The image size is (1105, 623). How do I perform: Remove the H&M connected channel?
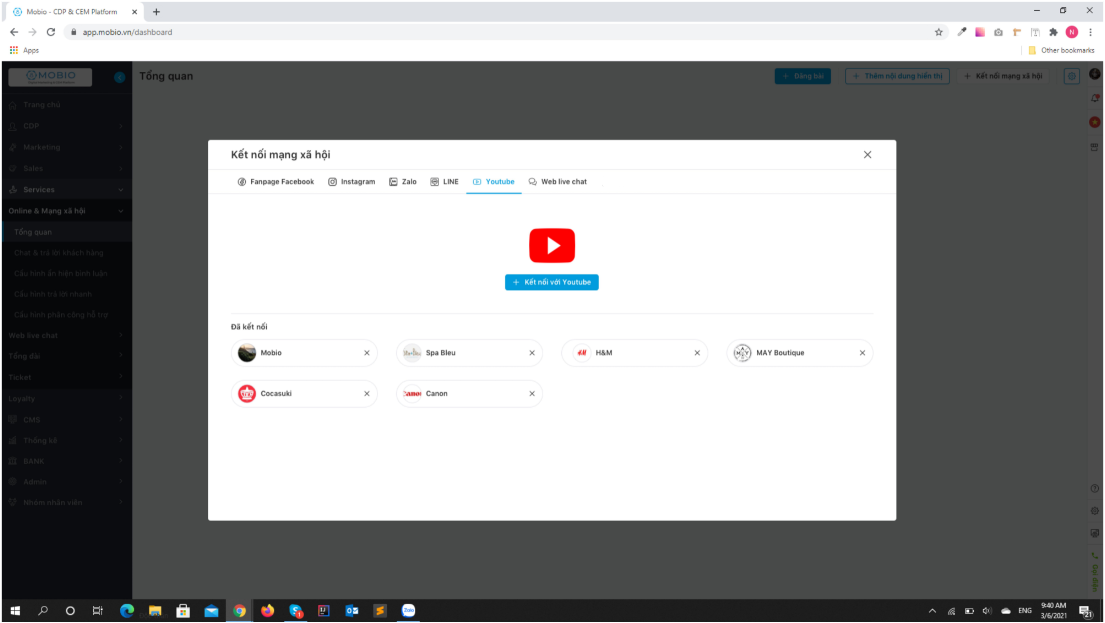click(x=697, y=353)
